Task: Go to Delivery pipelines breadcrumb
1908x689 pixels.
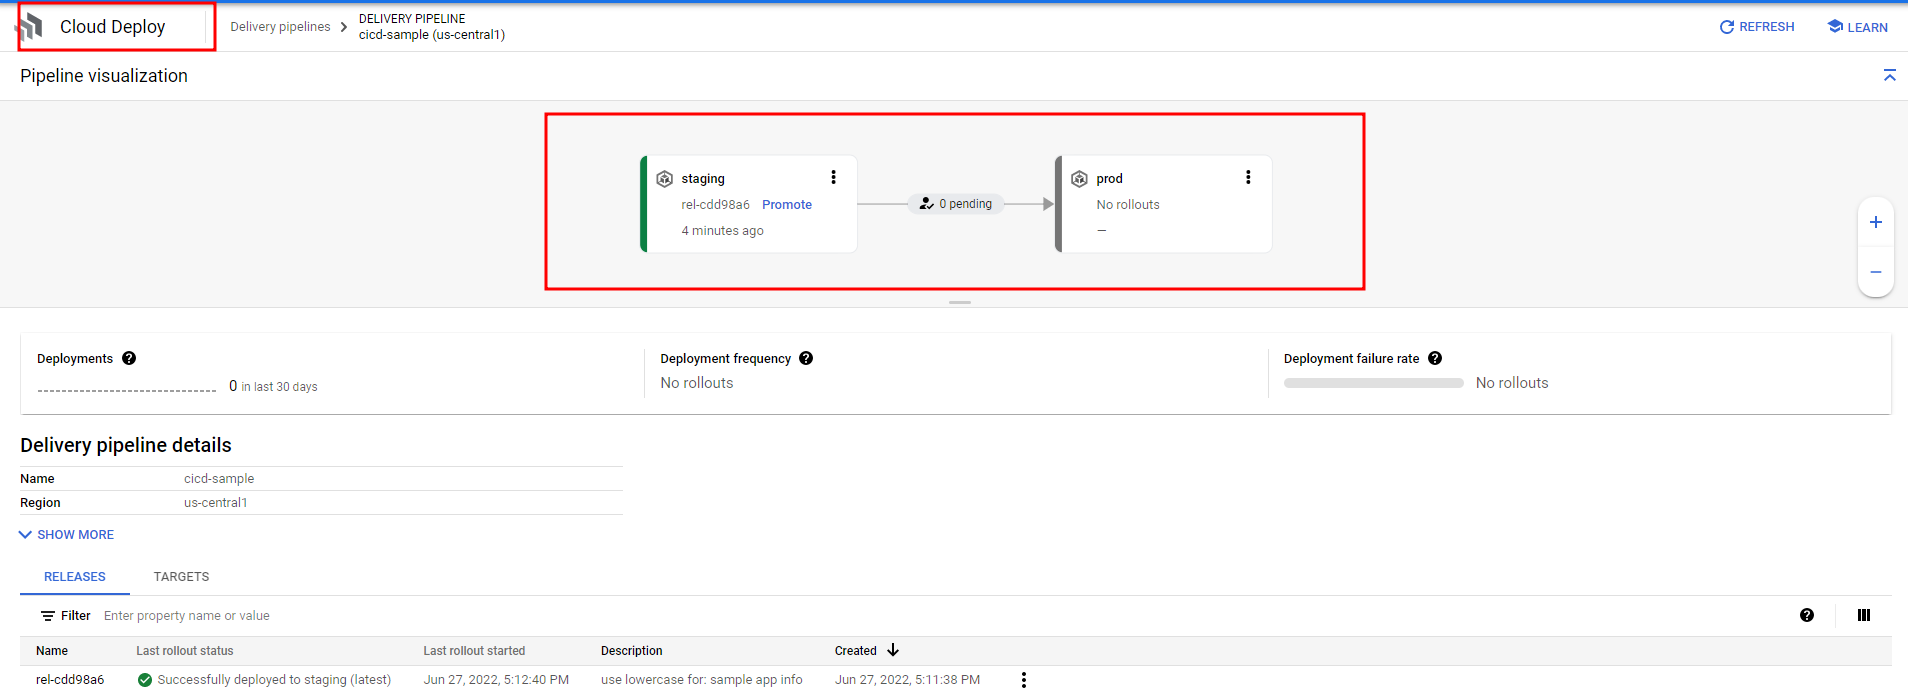Action: pos(280,27)
